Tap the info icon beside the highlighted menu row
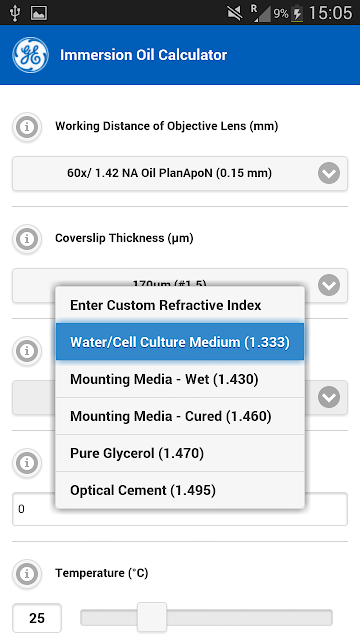 [x=27, y=351]
